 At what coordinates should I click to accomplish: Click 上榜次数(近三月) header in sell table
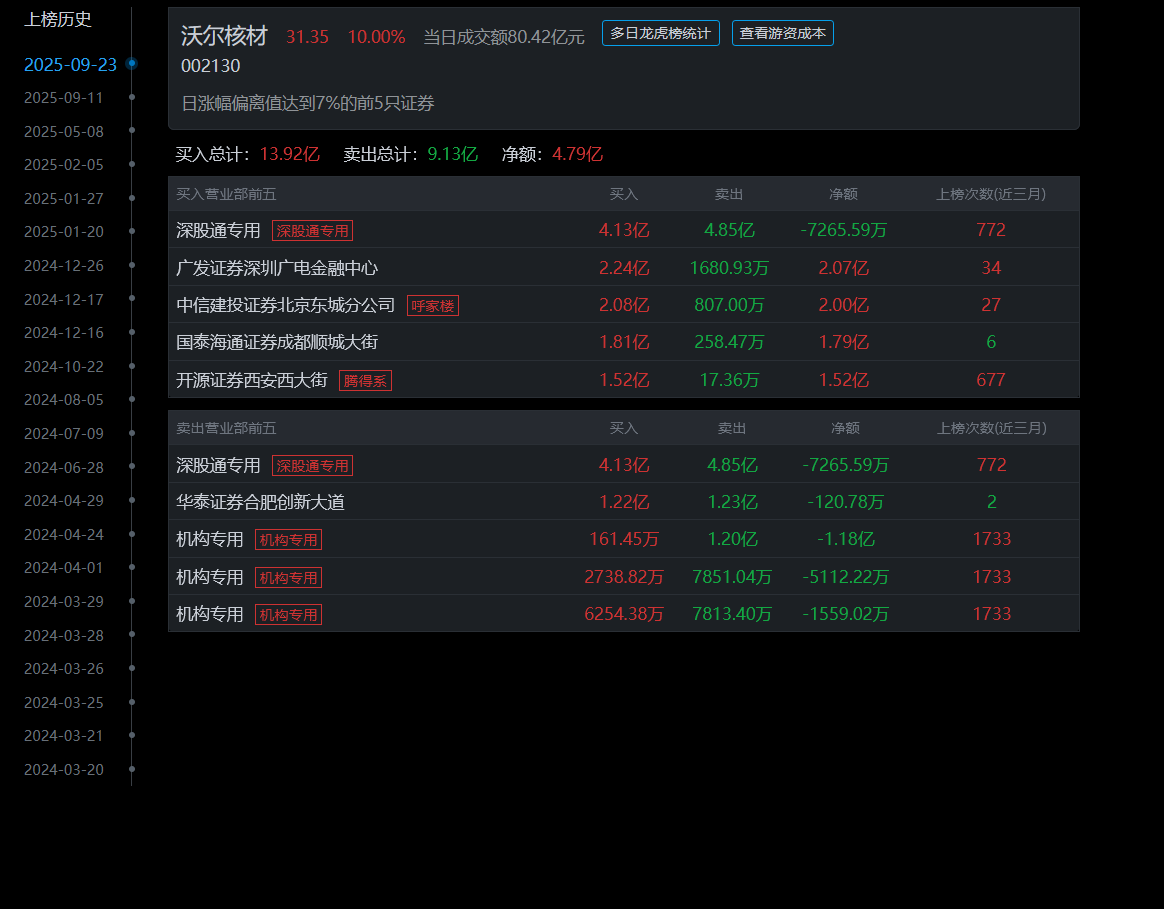click(992, 428)
